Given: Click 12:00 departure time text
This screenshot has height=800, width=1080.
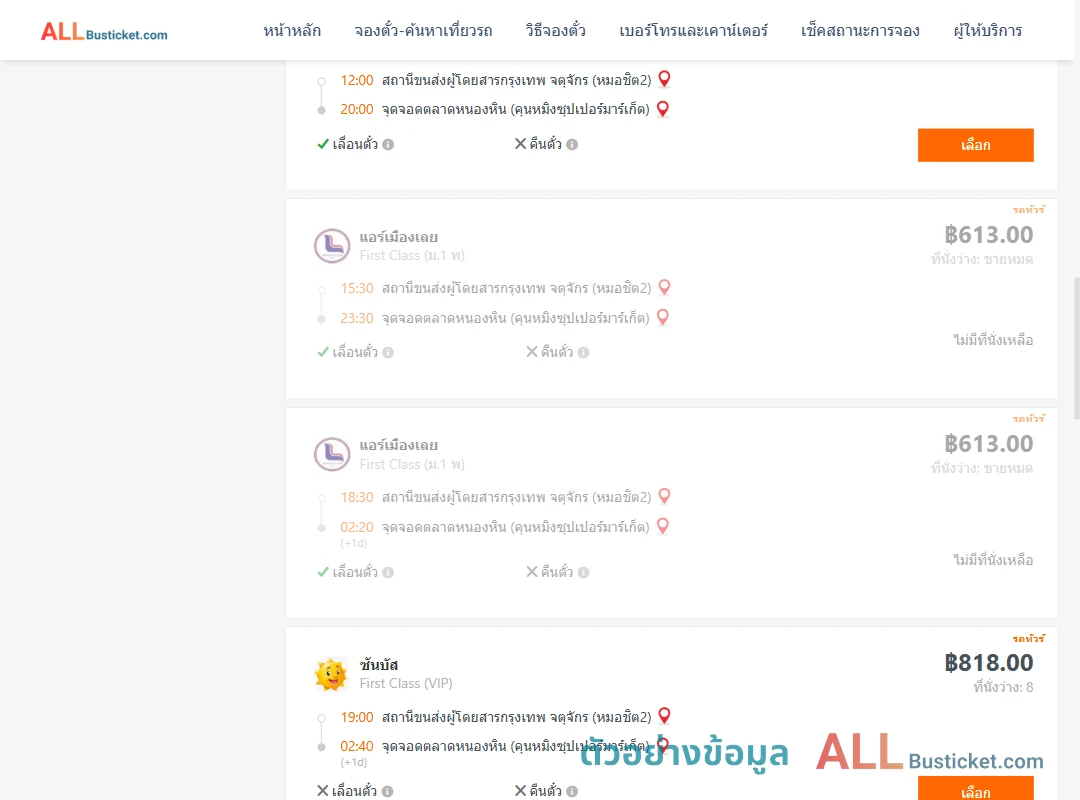Looking at the screenshot, I should 357,81.
